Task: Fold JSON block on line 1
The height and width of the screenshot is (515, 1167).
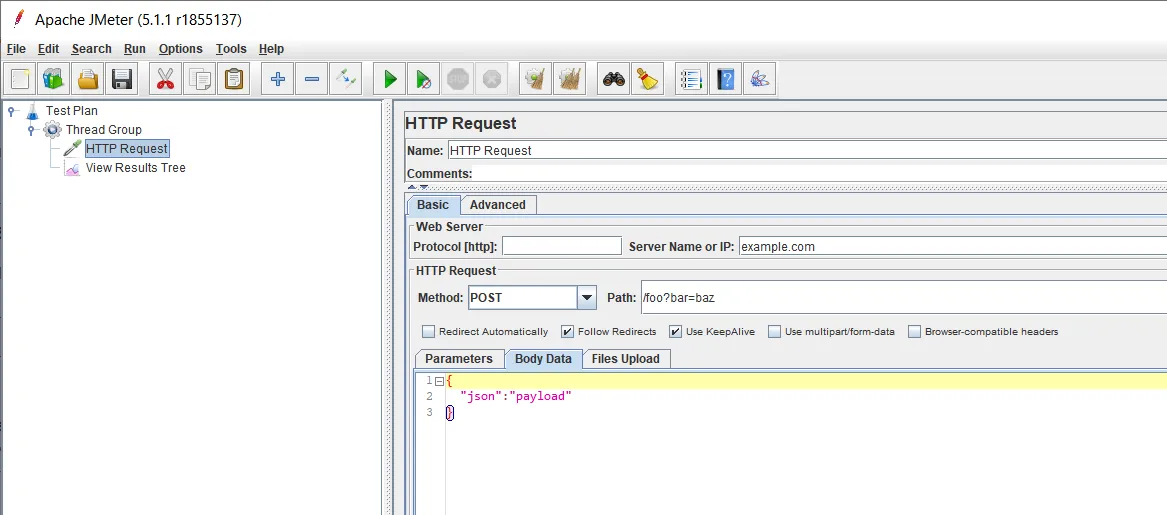Action: pyautogui.click(x=439, y=381)
